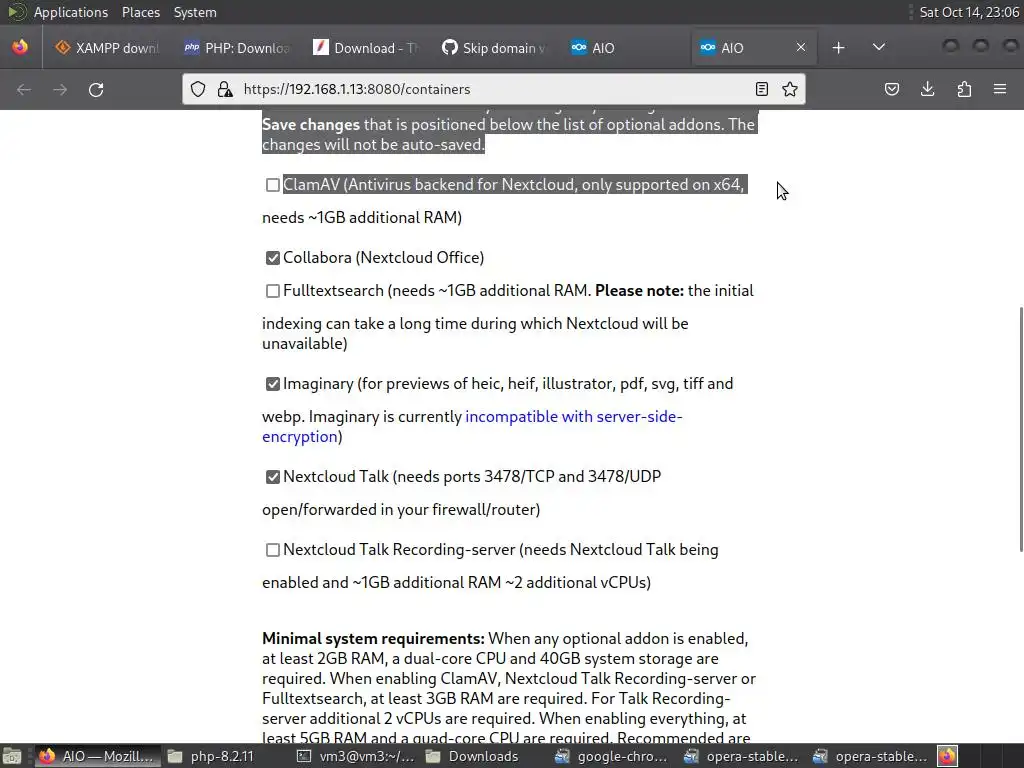The image size is (1024, 768).
Task: Switch to the Skip domain GitHub tab
Action: click(494, 48)
